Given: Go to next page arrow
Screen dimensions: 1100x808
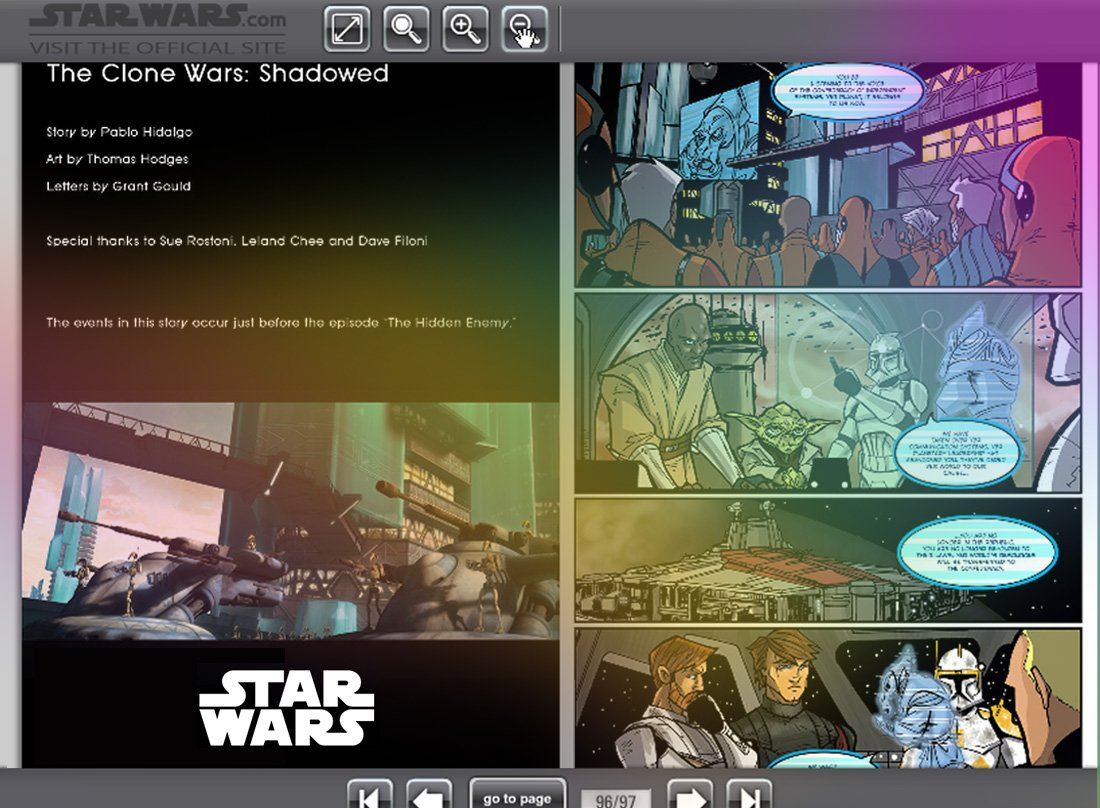Looking at the screenshot, I should [690, 794].
